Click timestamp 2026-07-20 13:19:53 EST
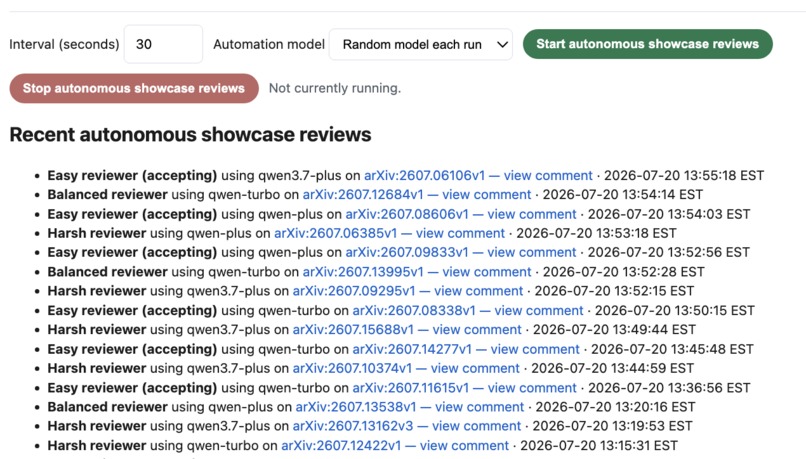 point(612,426)
